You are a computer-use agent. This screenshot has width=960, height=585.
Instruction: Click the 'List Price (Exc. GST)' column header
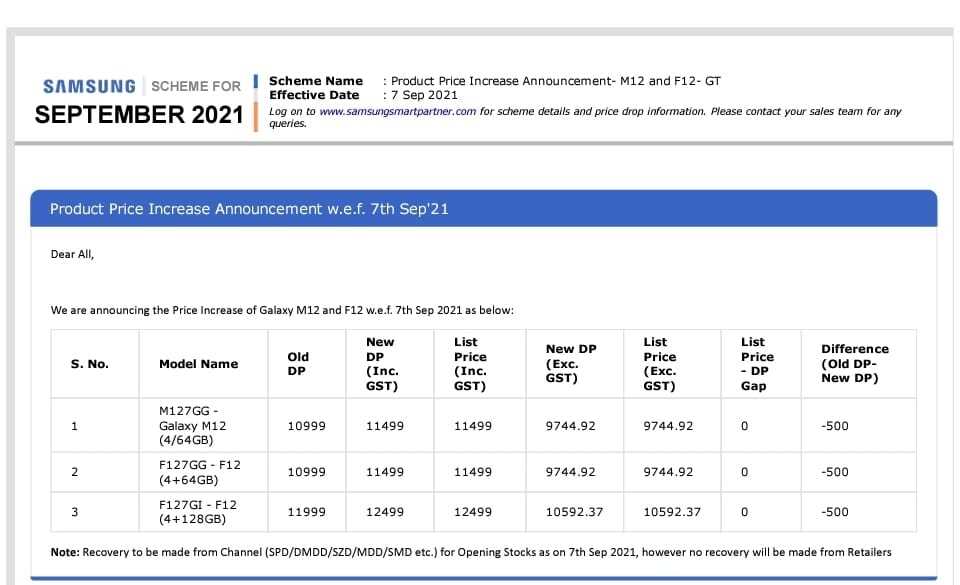coord(660,364)
